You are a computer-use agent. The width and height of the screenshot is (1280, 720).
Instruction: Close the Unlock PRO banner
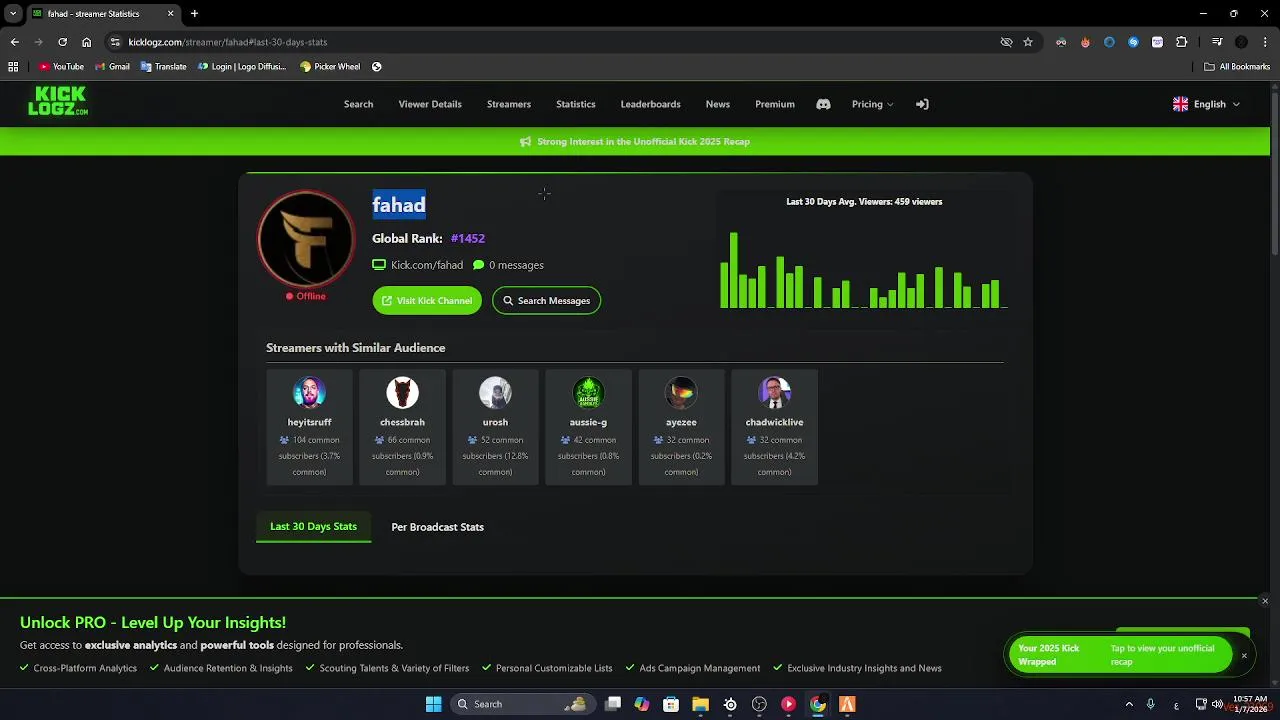1265,601
